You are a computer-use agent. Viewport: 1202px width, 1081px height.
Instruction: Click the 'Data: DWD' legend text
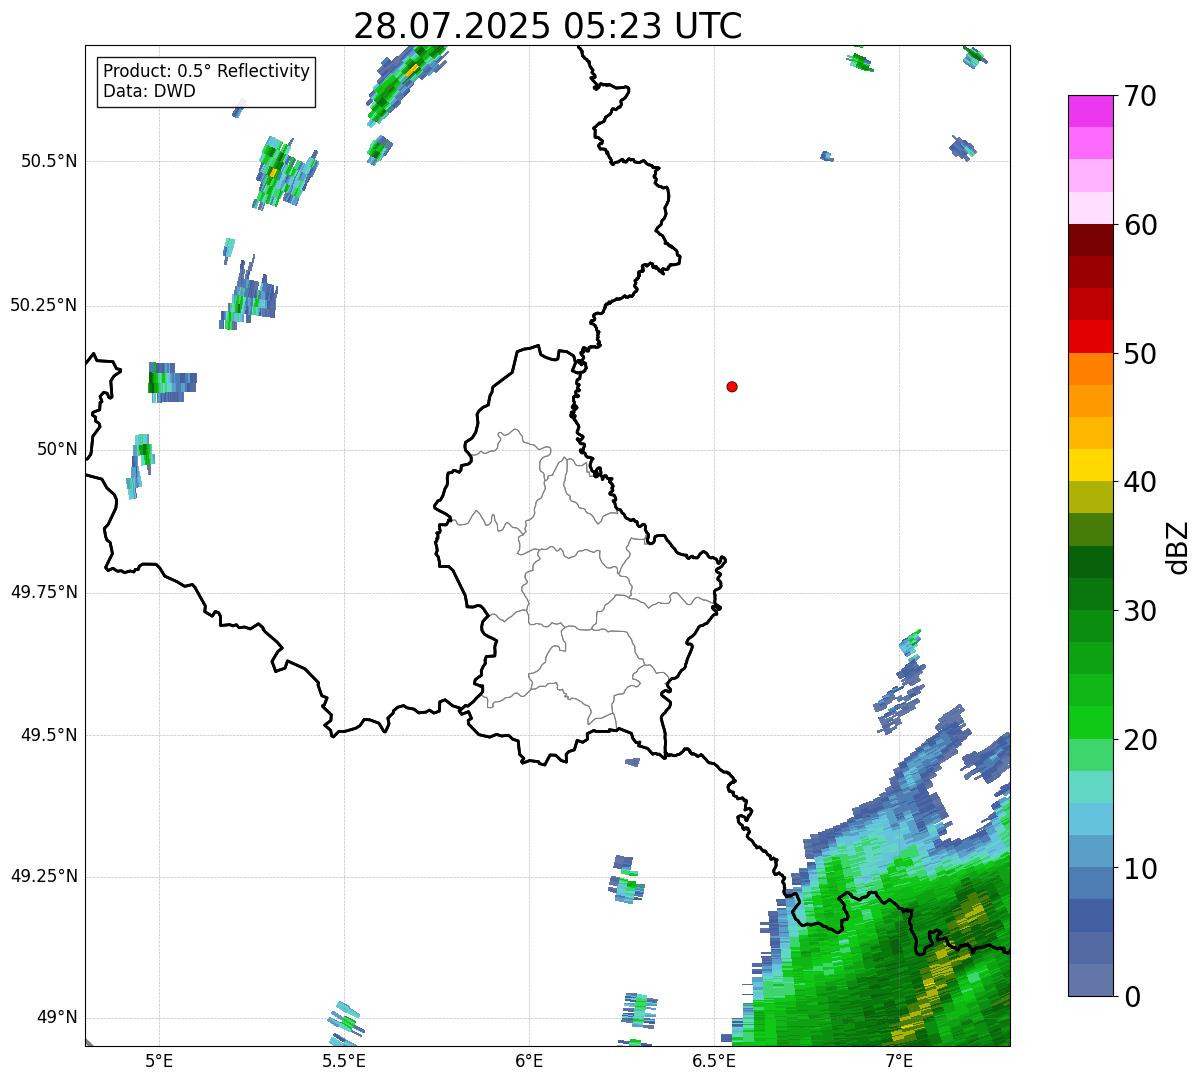[x=150, y=91]
